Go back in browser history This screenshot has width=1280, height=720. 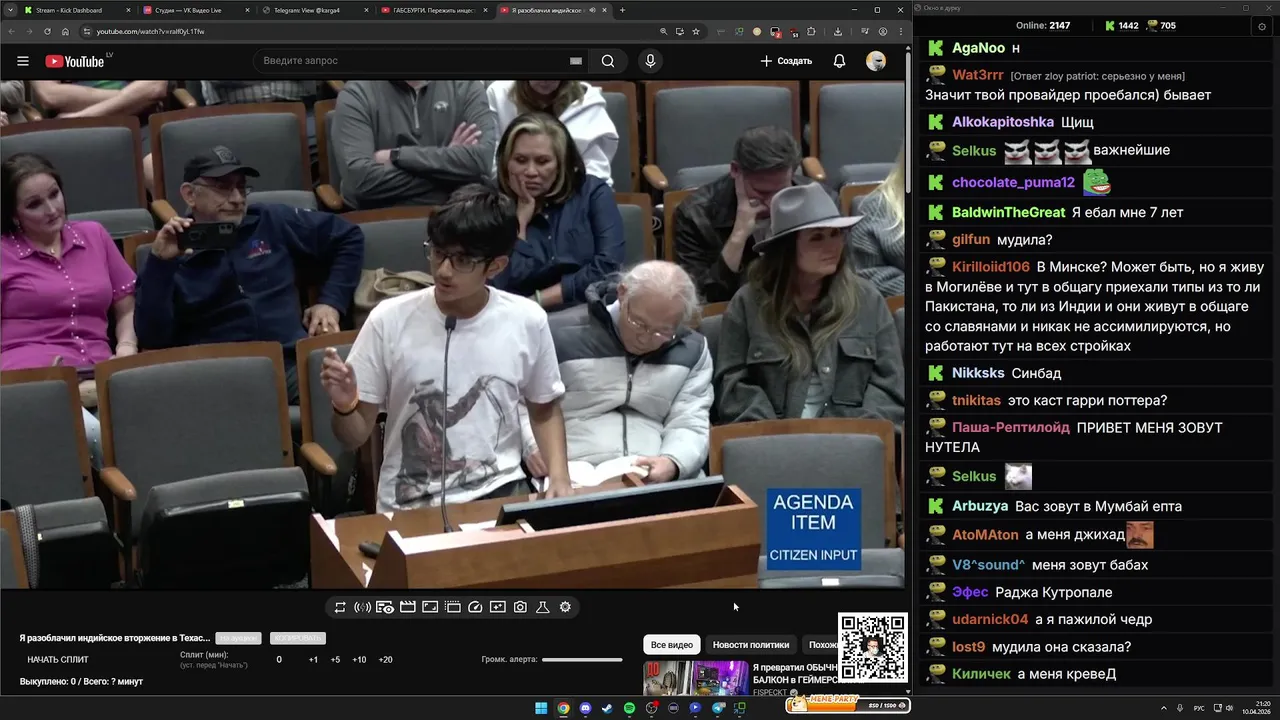11,31
